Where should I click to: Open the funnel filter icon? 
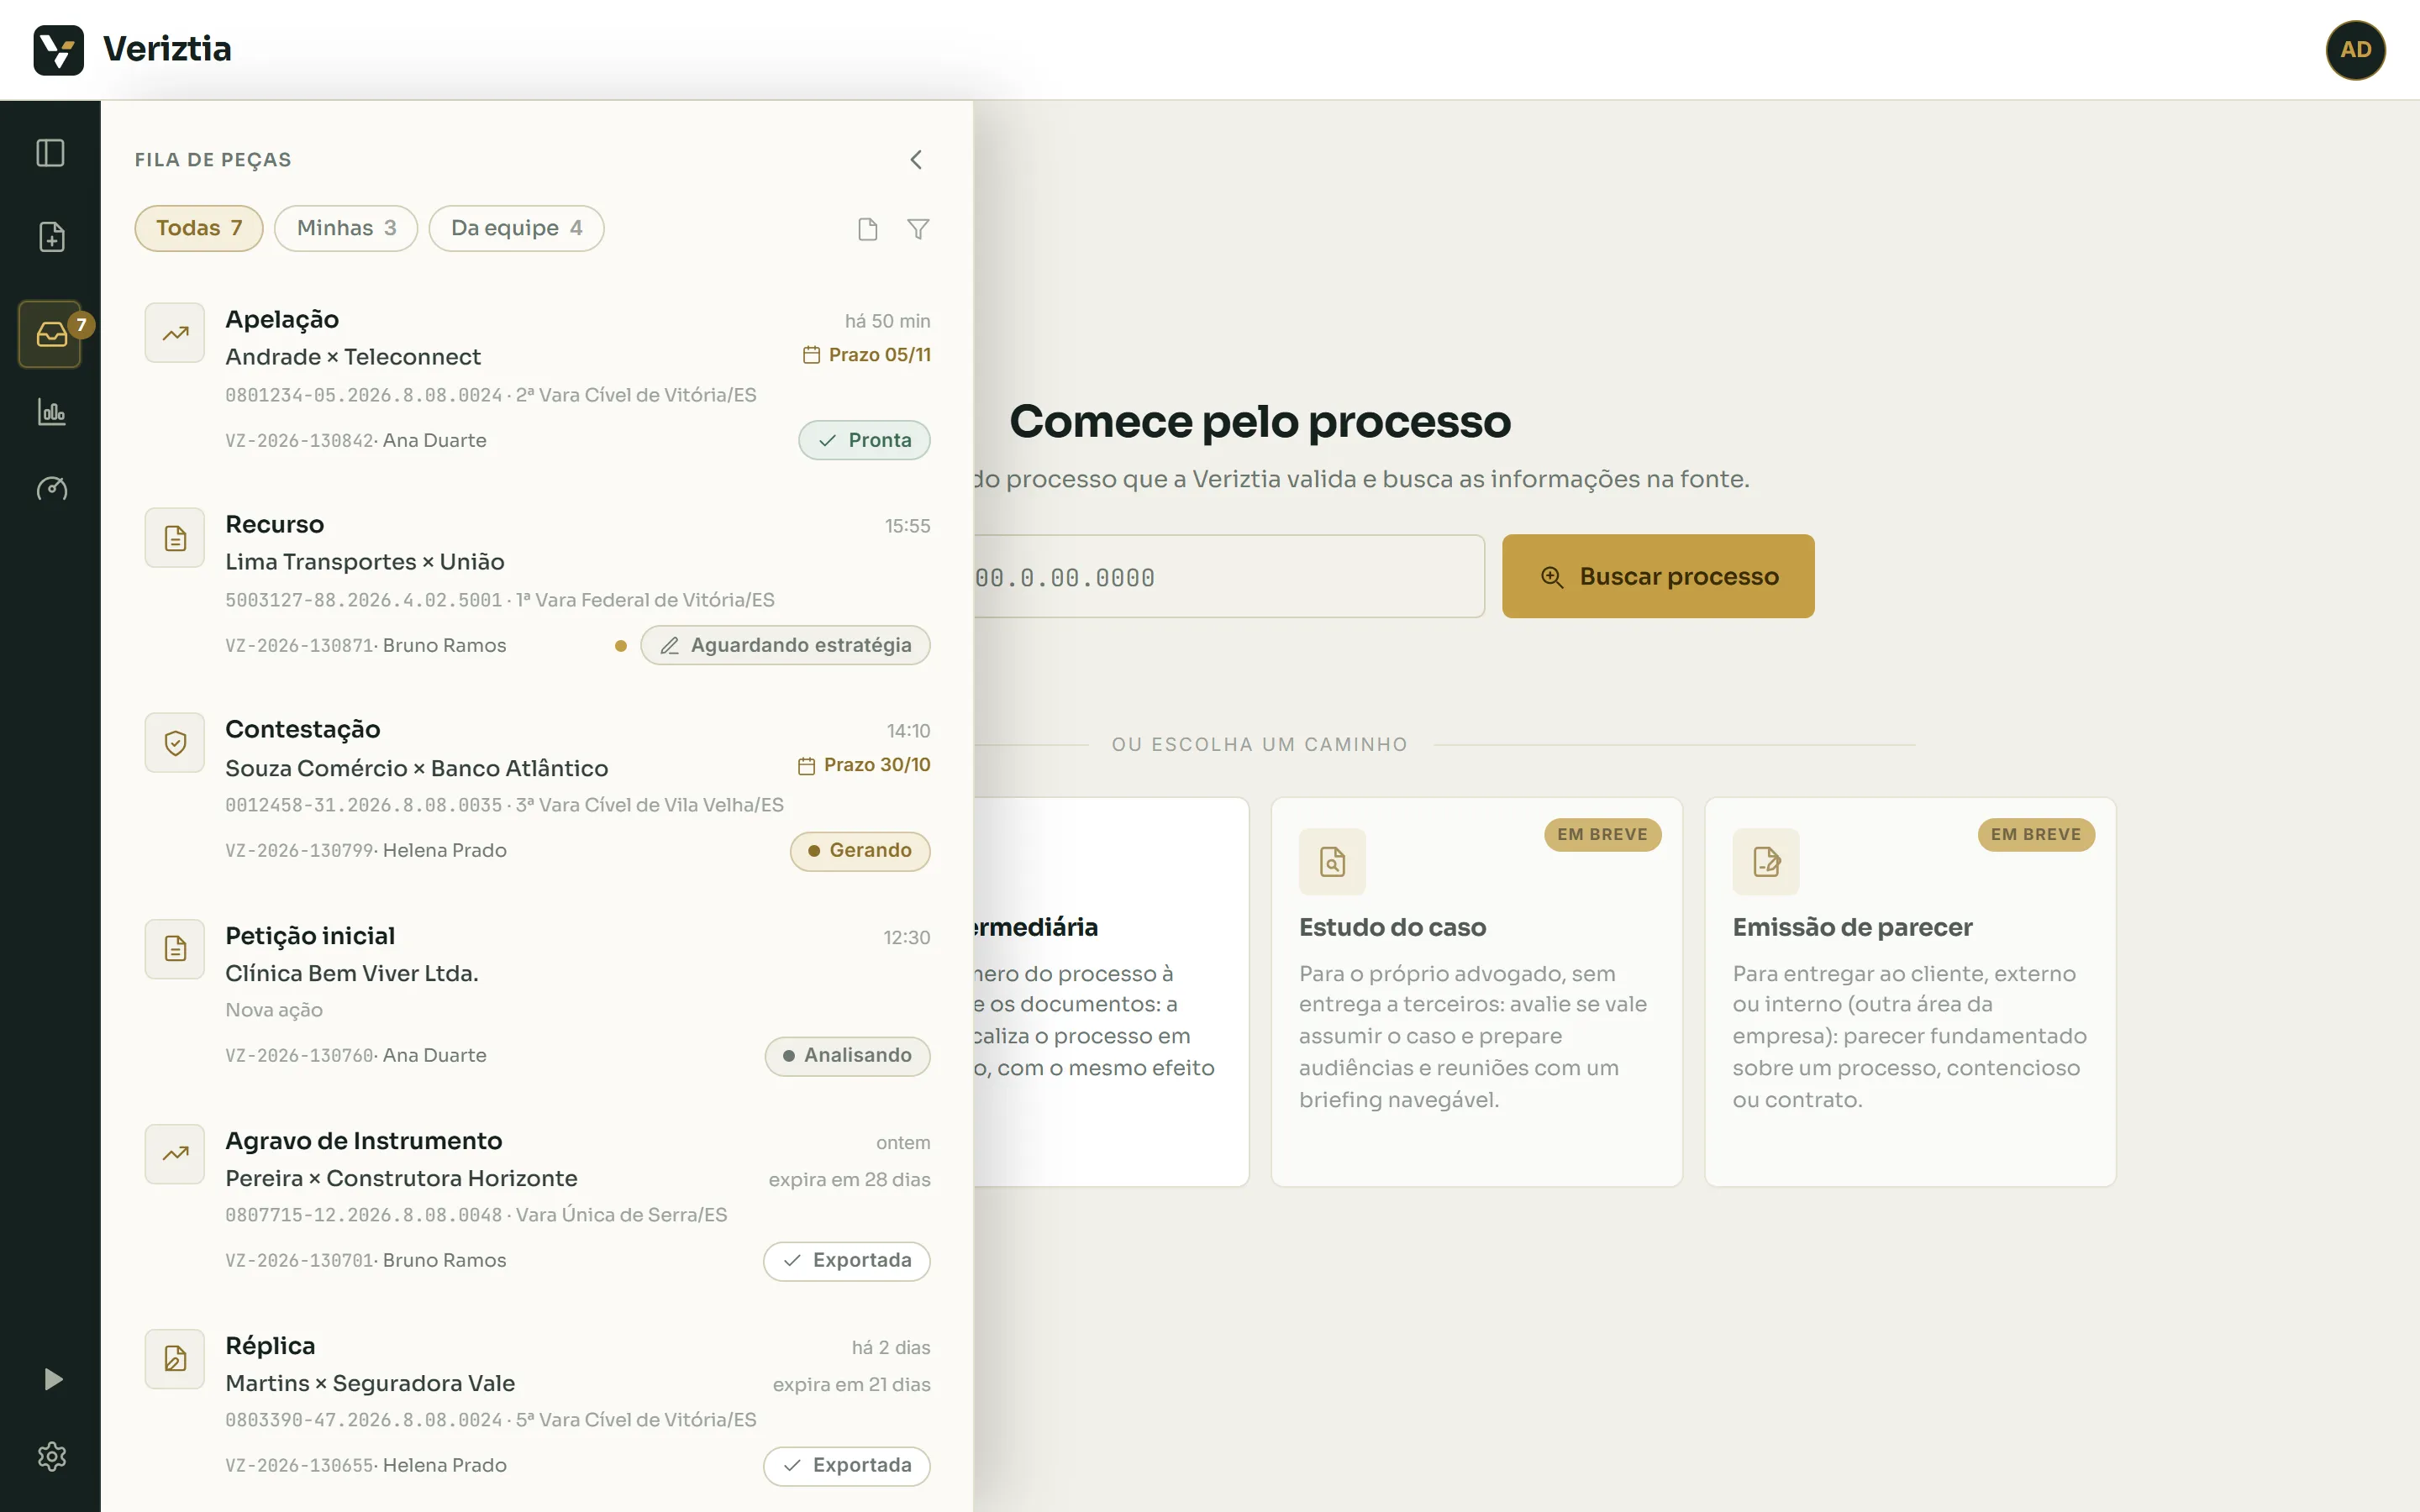point(918,229)
